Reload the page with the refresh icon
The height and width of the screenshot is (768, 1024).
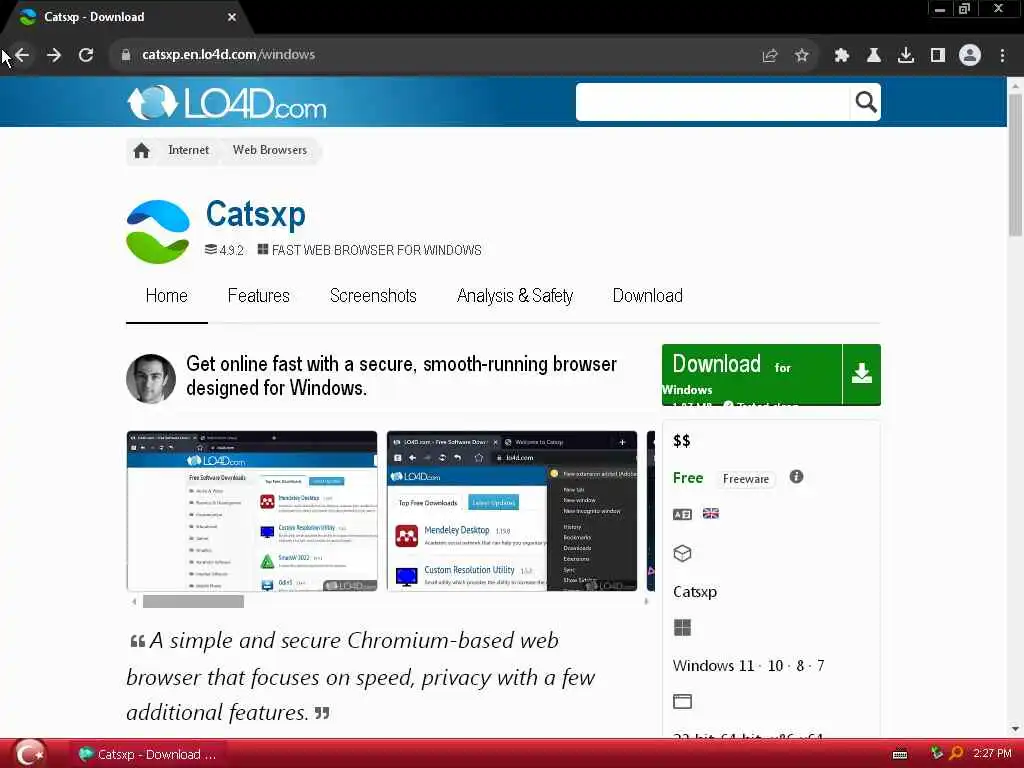click(x=86, y=56)
